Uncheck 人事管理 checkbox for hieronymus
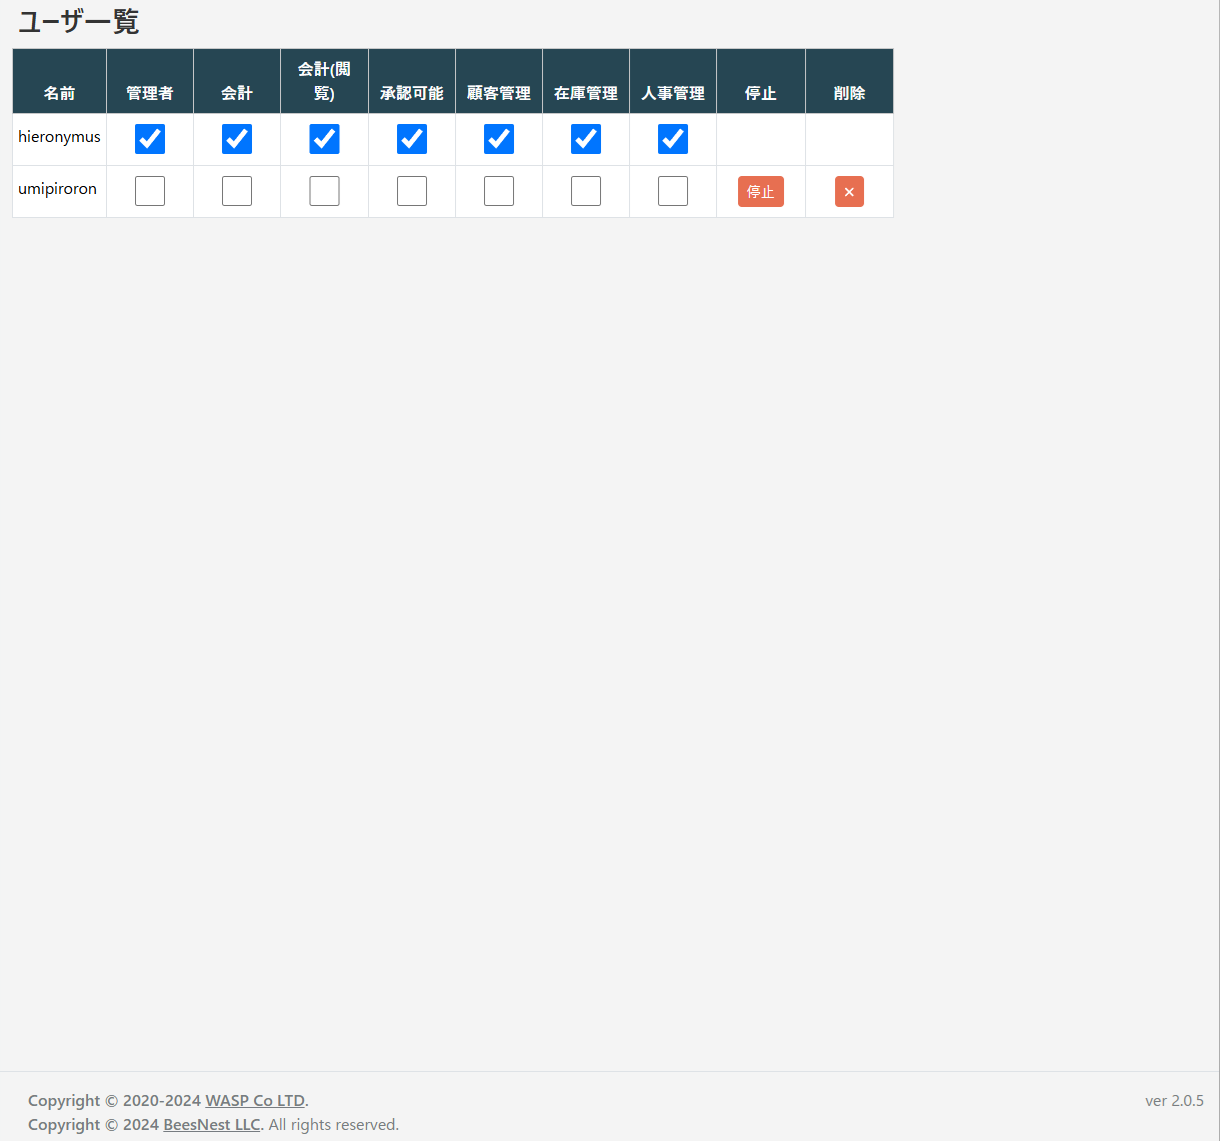 (673, 139)
